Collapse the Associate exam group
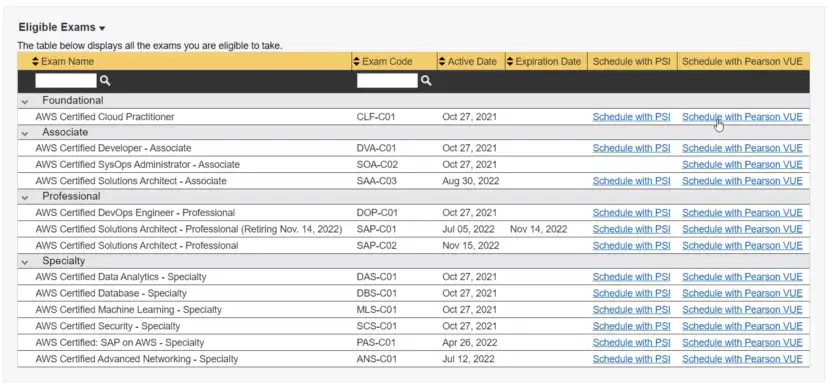 point(25,133)
